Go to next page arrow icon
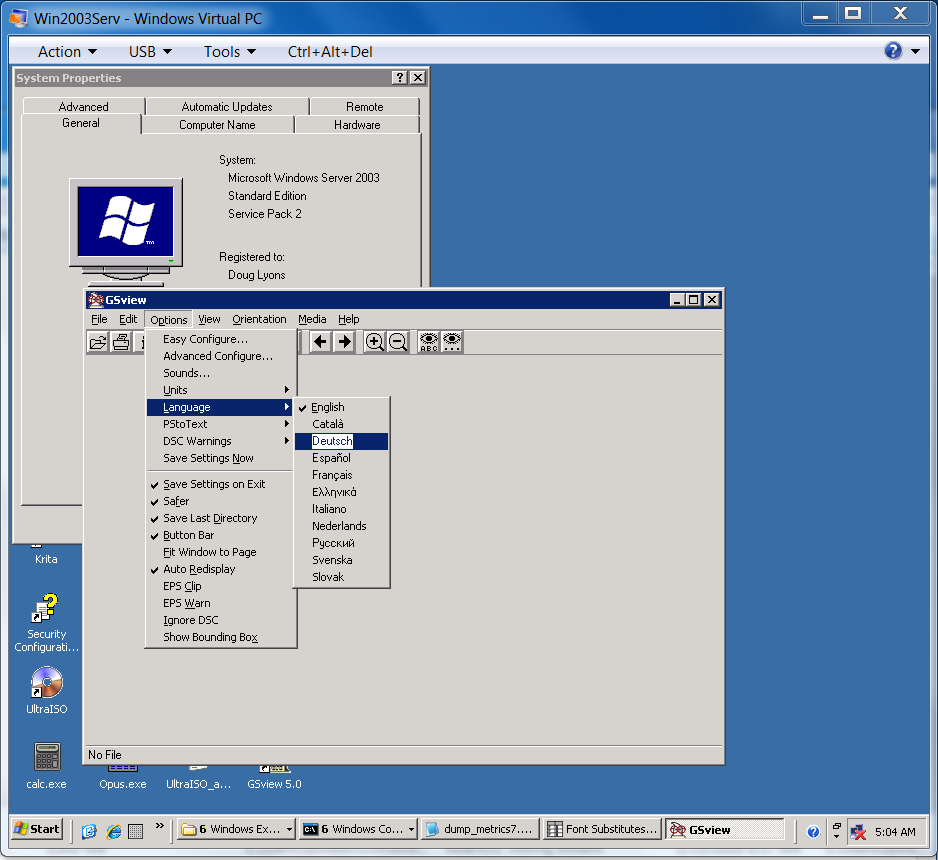Screen dimensions: 938x860 [344, 342]
